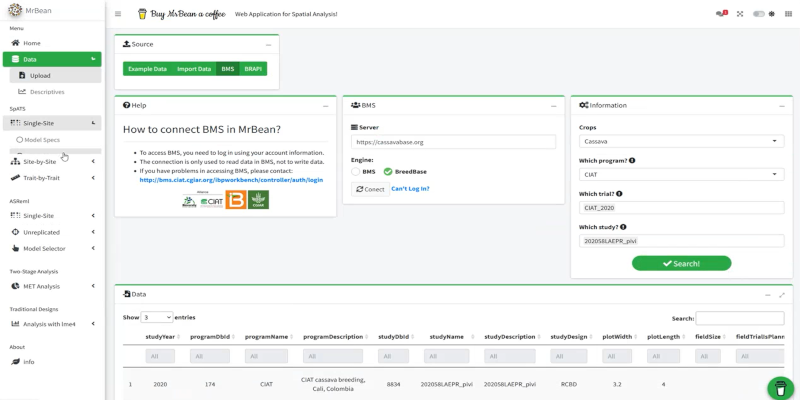Open the Which program dropdown
The image size is (800, 400).
682,174
